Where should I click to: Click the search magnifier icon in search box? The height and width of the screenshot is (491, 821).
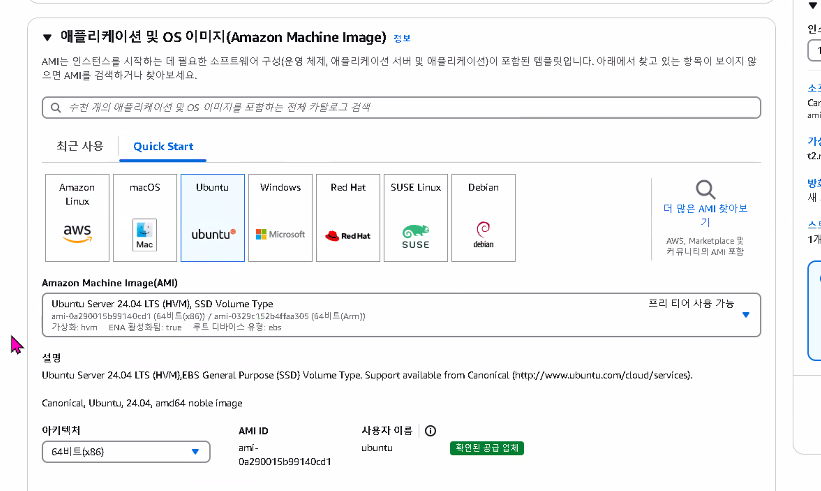pyautogui.click(x=56, y=108)
